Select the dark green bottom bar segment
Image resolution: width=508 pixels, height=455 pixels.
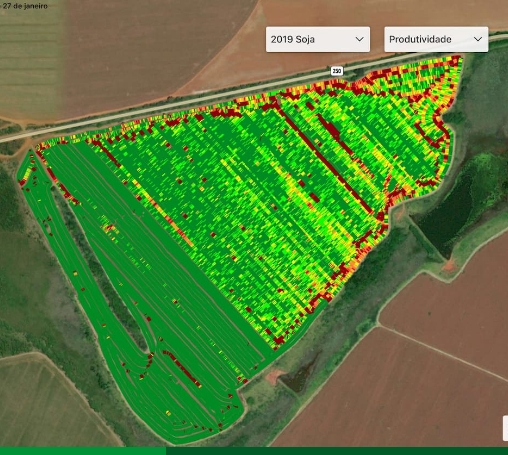pos(337,451)
